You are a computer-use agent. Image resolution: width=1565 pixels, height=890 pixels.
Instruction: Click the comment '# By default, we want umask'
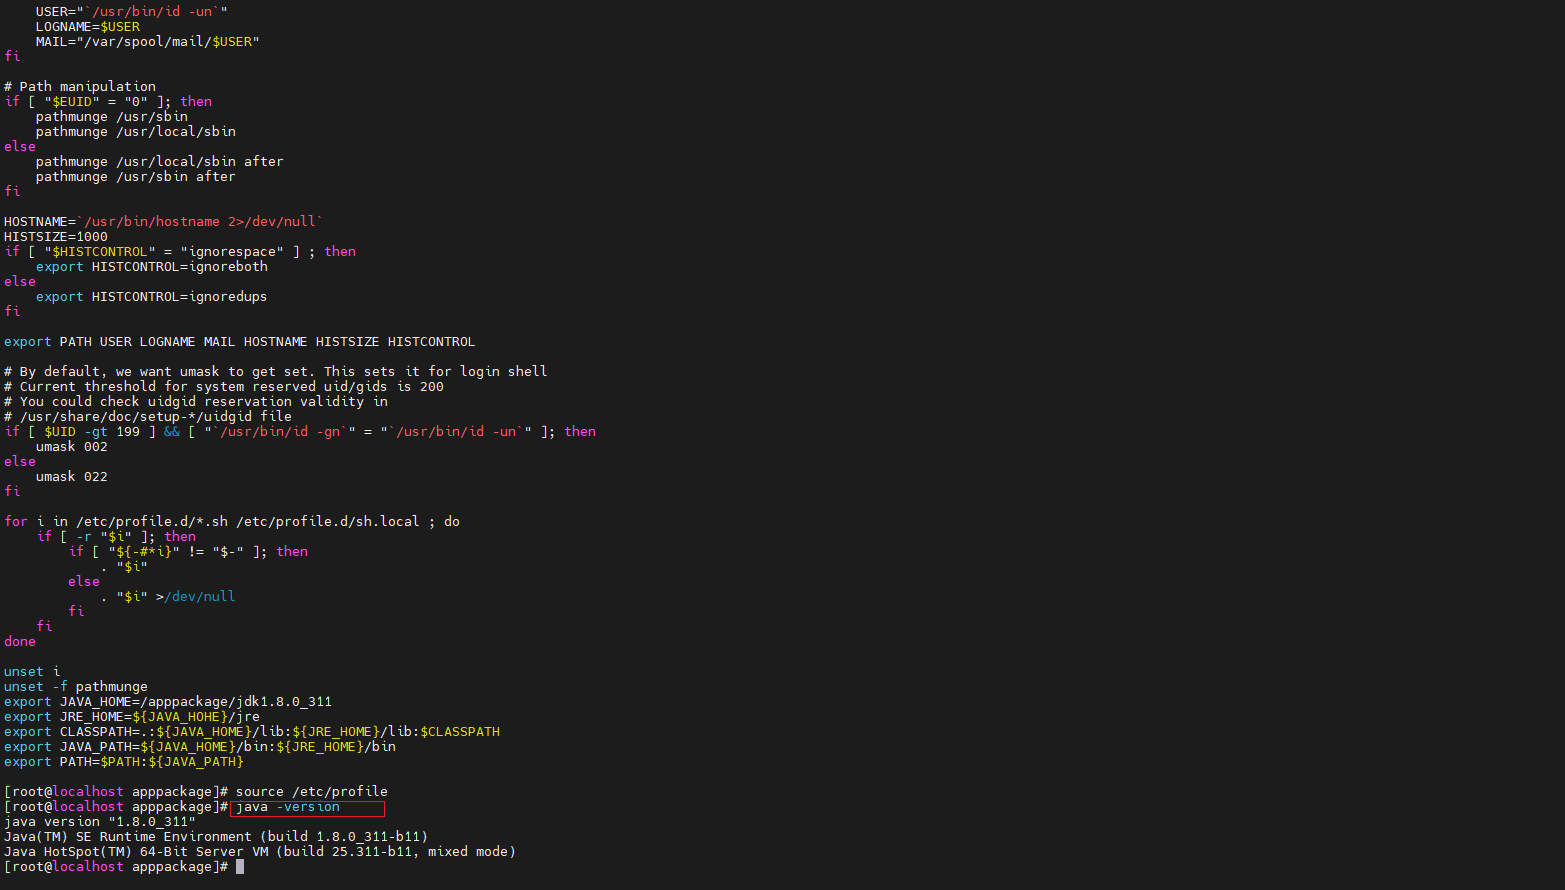click(x=276, y=372)
